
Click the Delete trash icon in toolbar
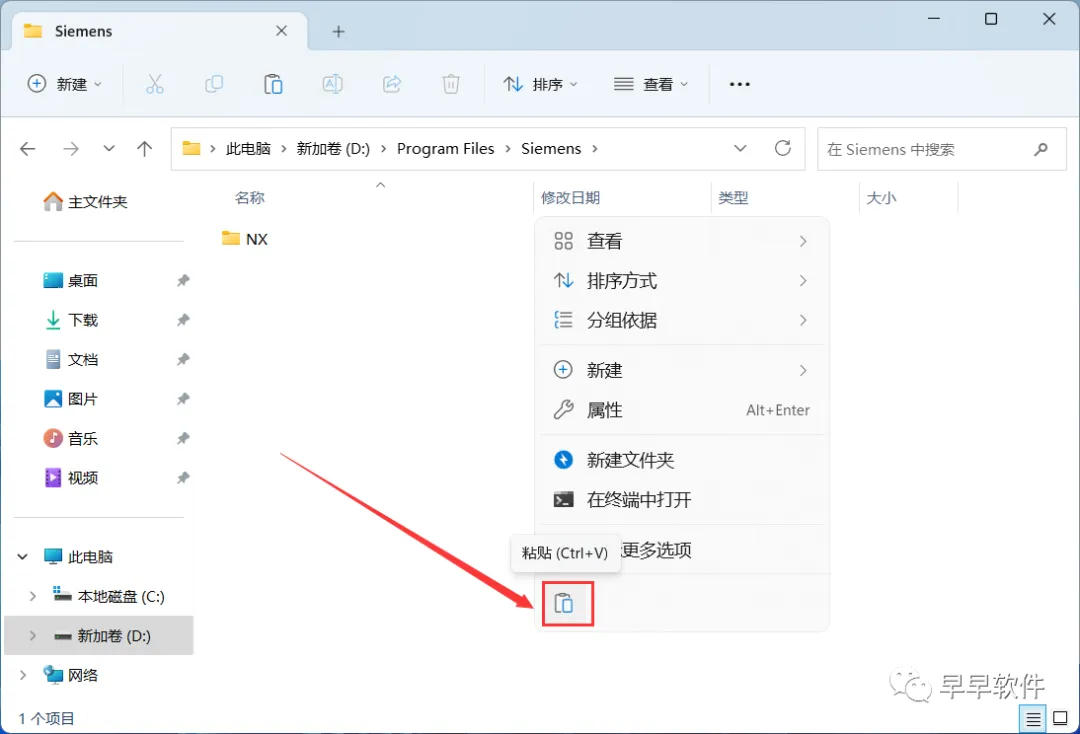click(450, 84)
